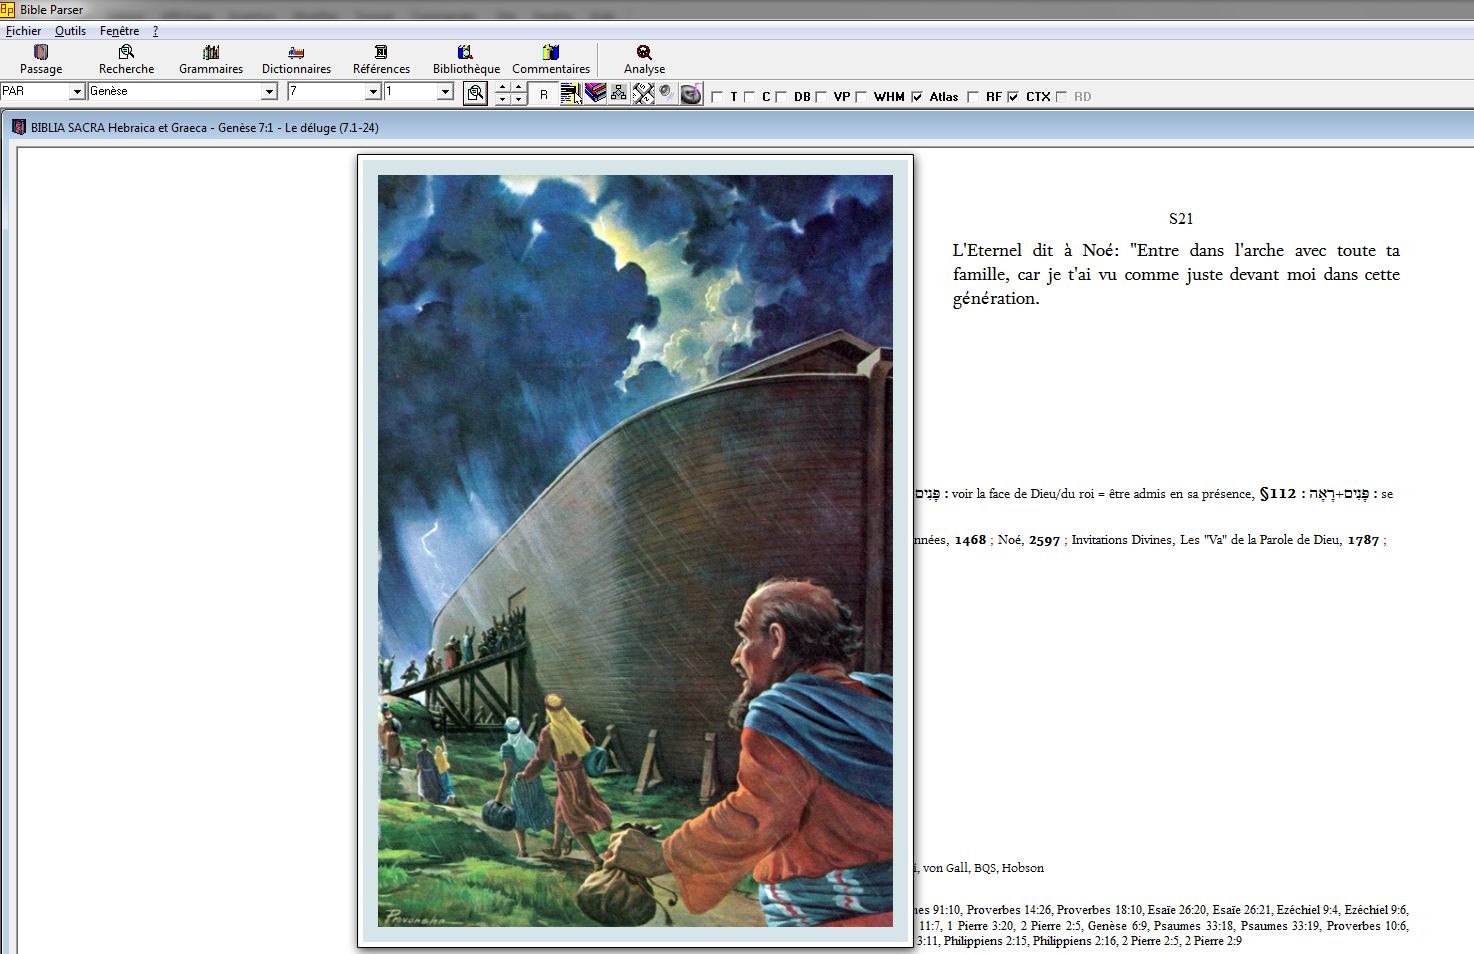Viewport: 1474px width, 954px height.
Task: Open the Grammaires tool
Action: (211, 59)
